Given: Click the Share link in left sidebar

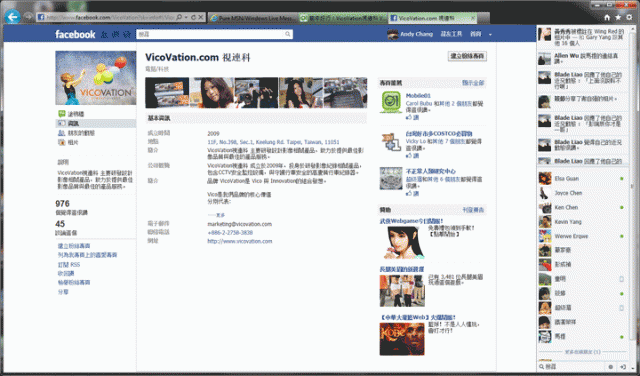Looking at the screenshot, I should click(x=63, y=292).
